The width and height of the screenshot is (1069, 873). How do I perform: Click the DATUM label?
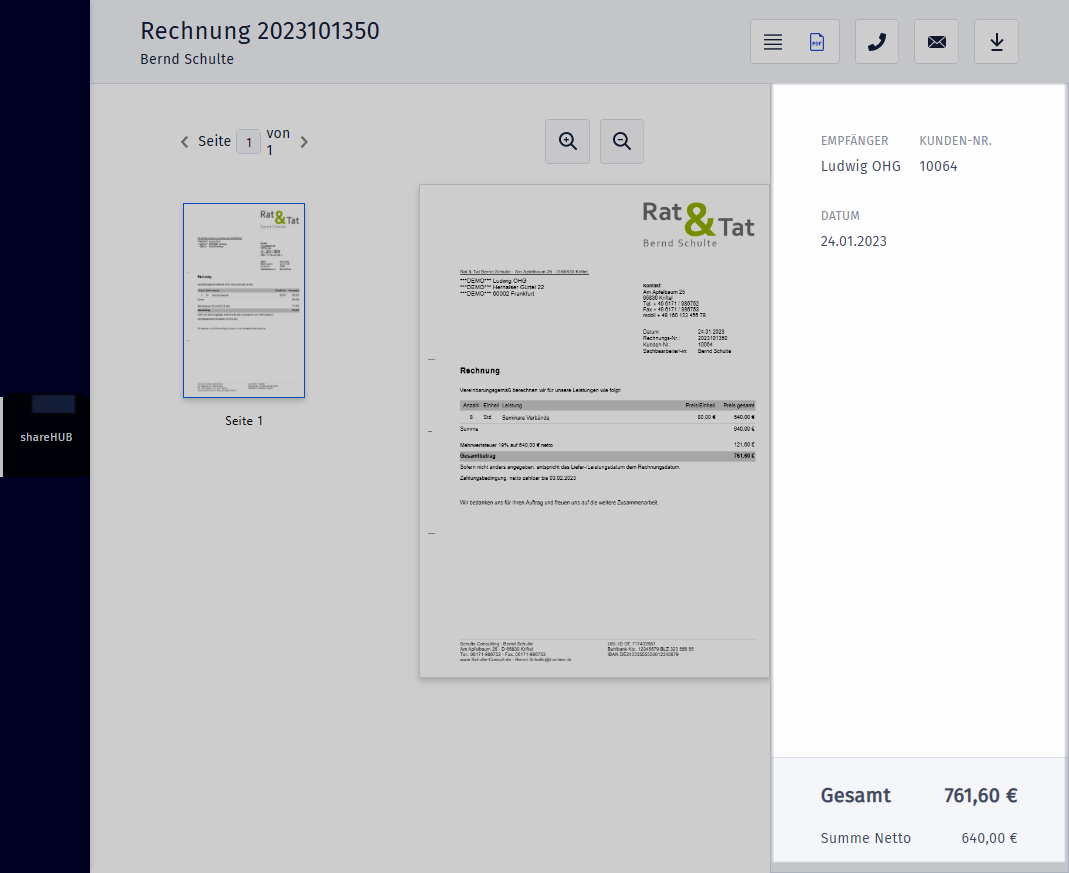[x=840, y=216]
